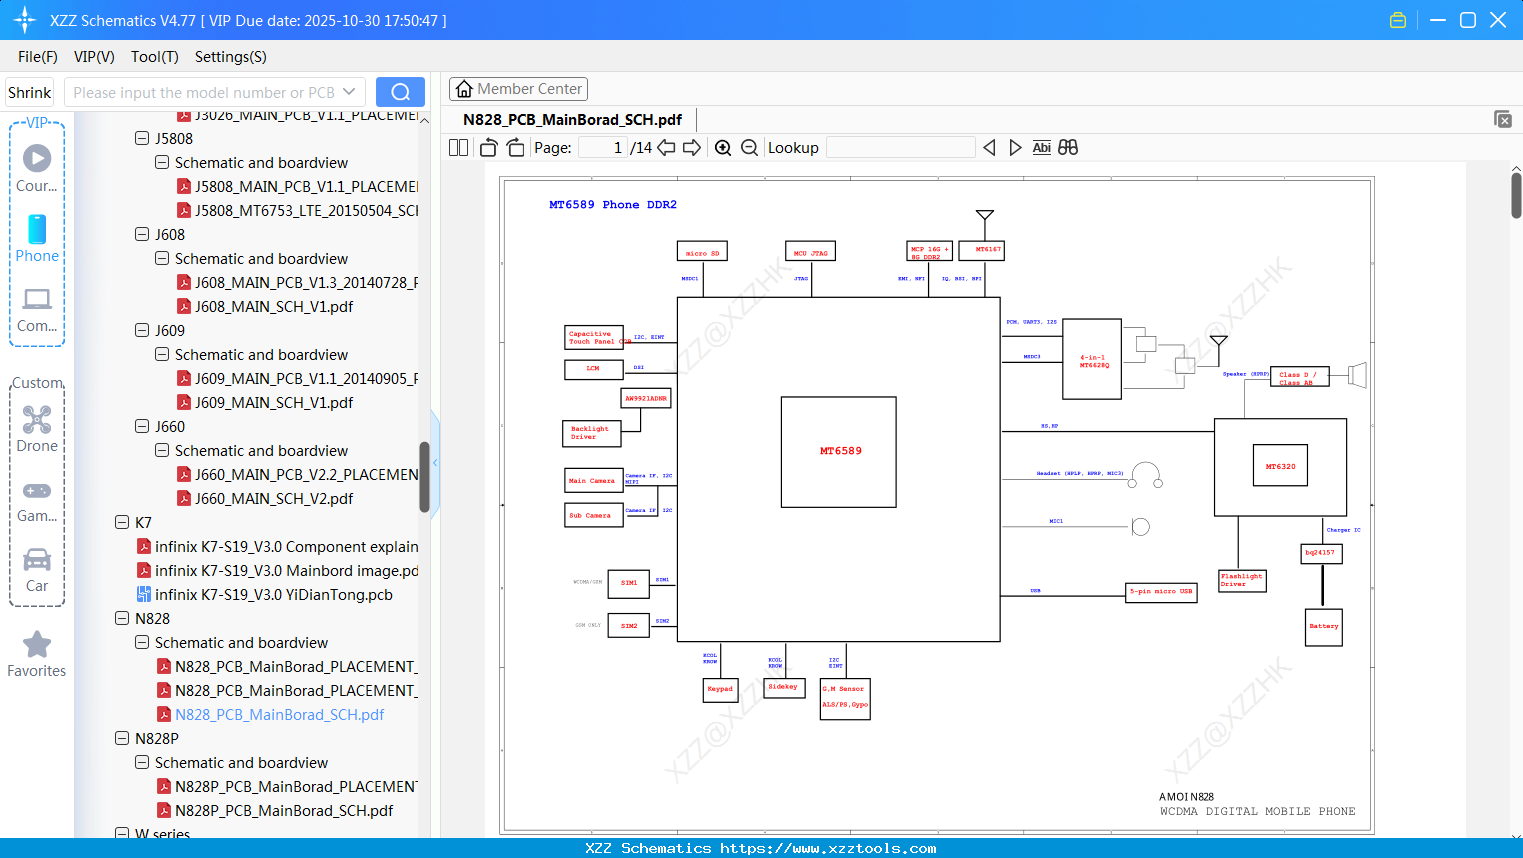Toggle the Abi match-text option
1523x858 pixels.
tap(1041, 148)
